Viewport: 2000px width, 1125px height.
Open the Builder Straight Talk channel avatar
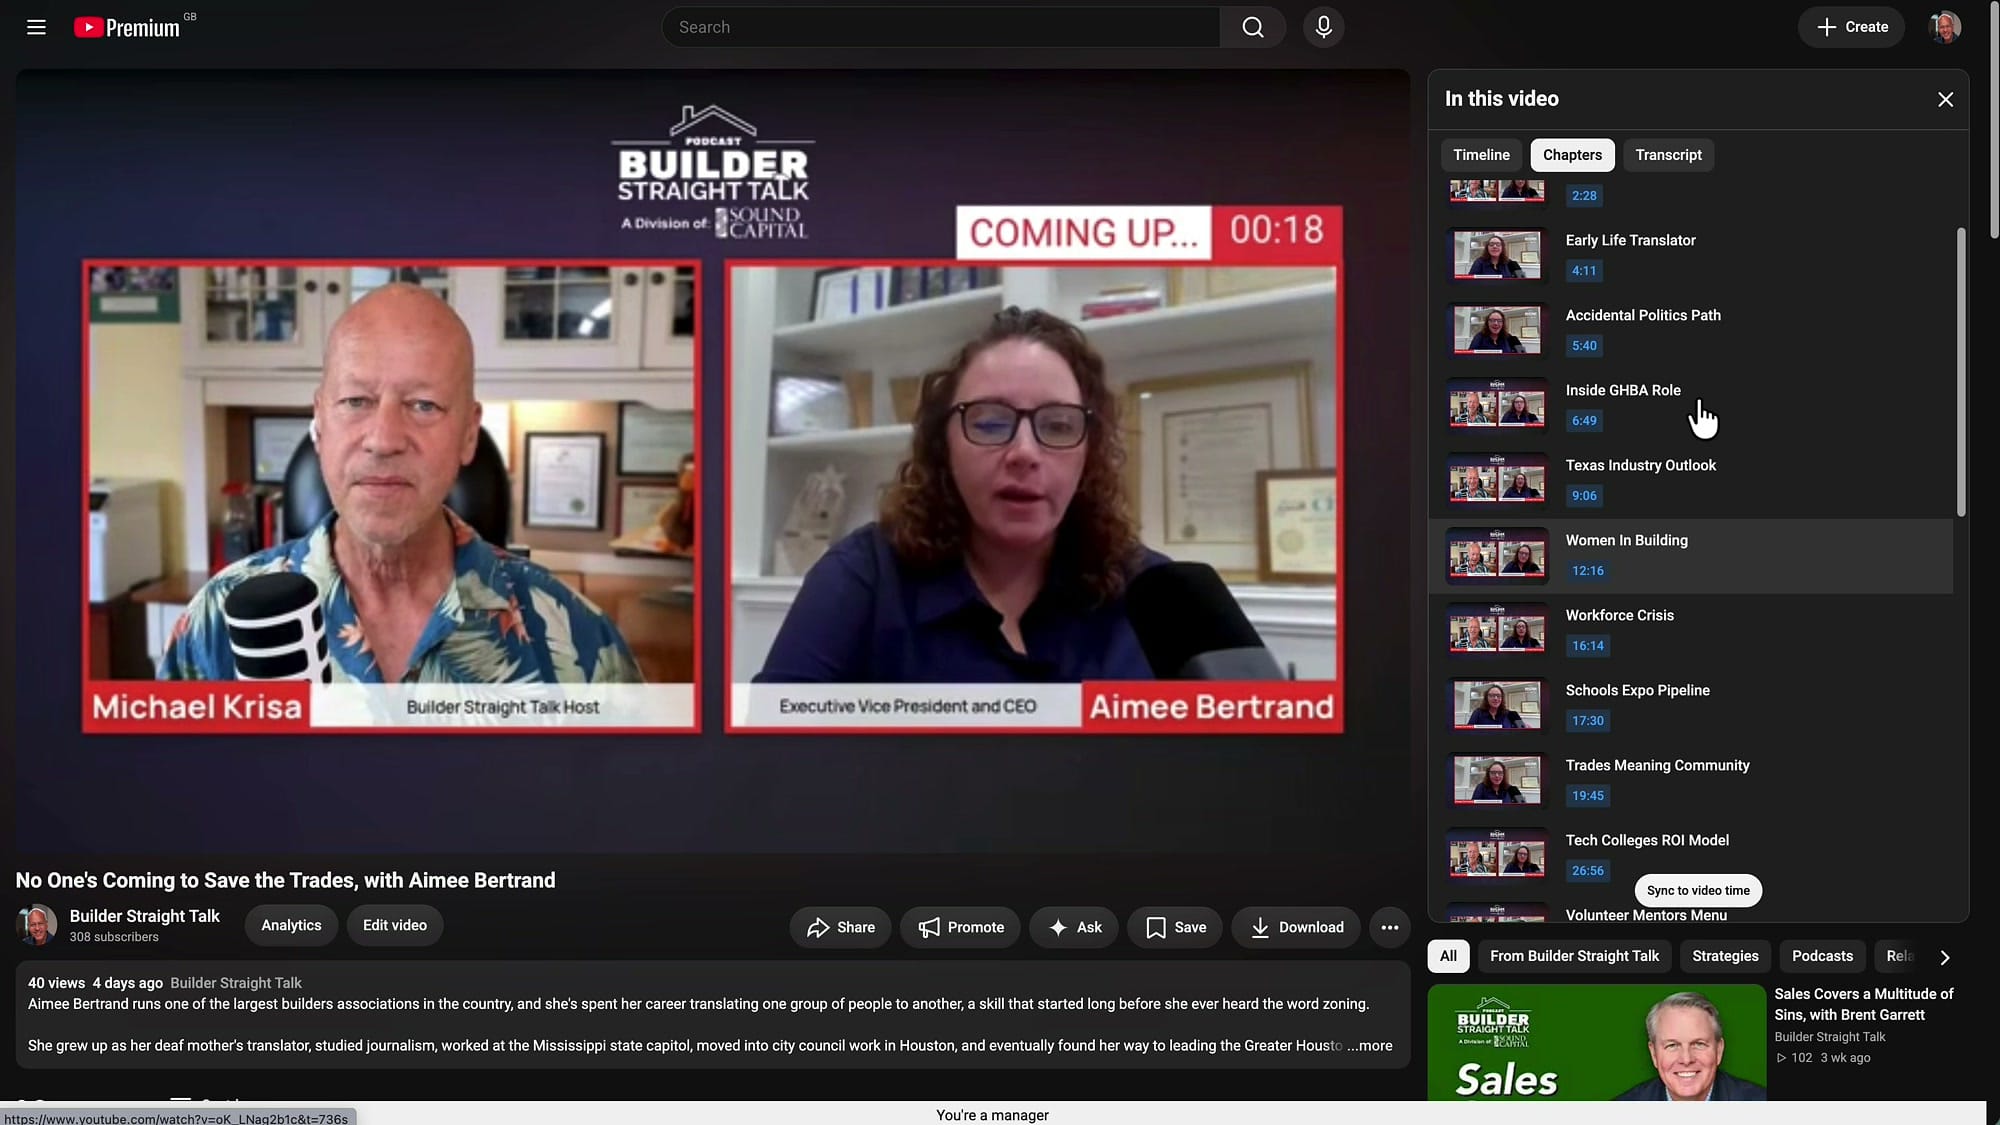click(x=37, y=925)
